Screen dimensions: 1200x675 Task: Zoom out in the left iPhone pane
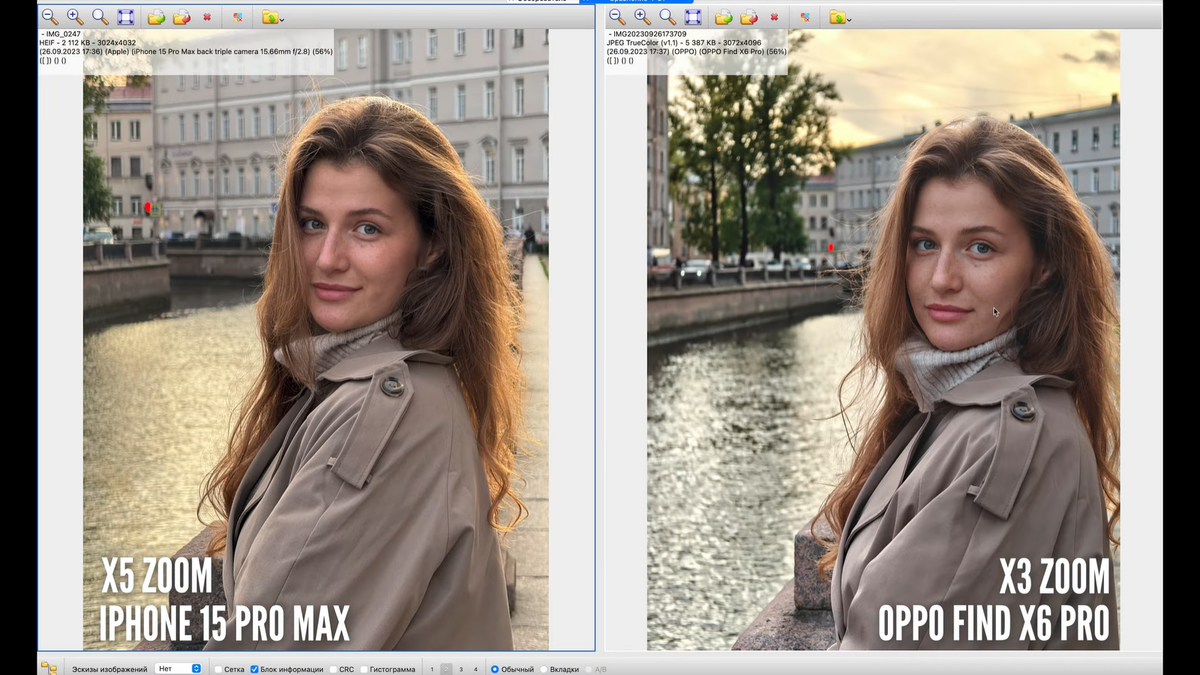(50, 17)
